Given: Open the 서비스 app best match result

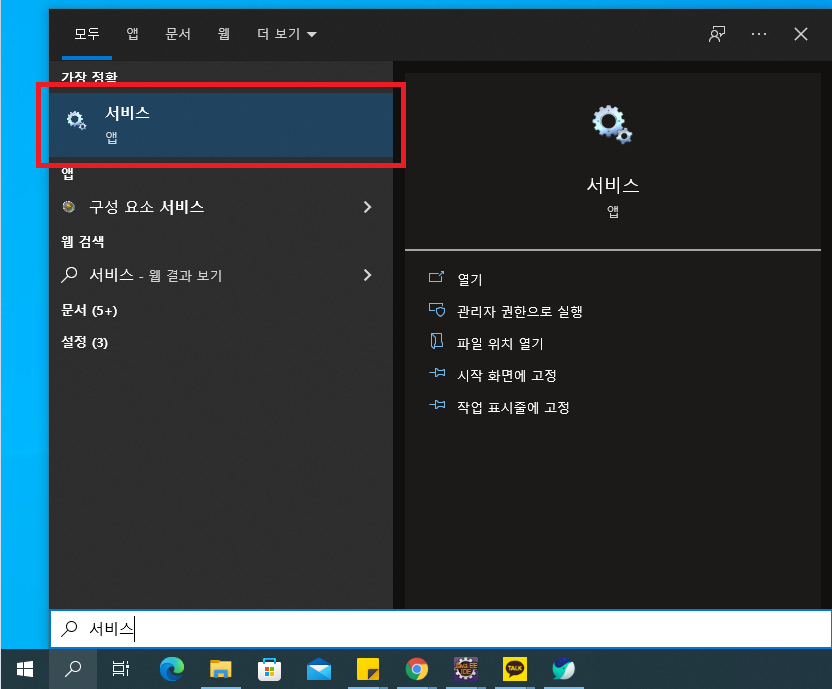Looking at the screenshot, I should 221,125.
